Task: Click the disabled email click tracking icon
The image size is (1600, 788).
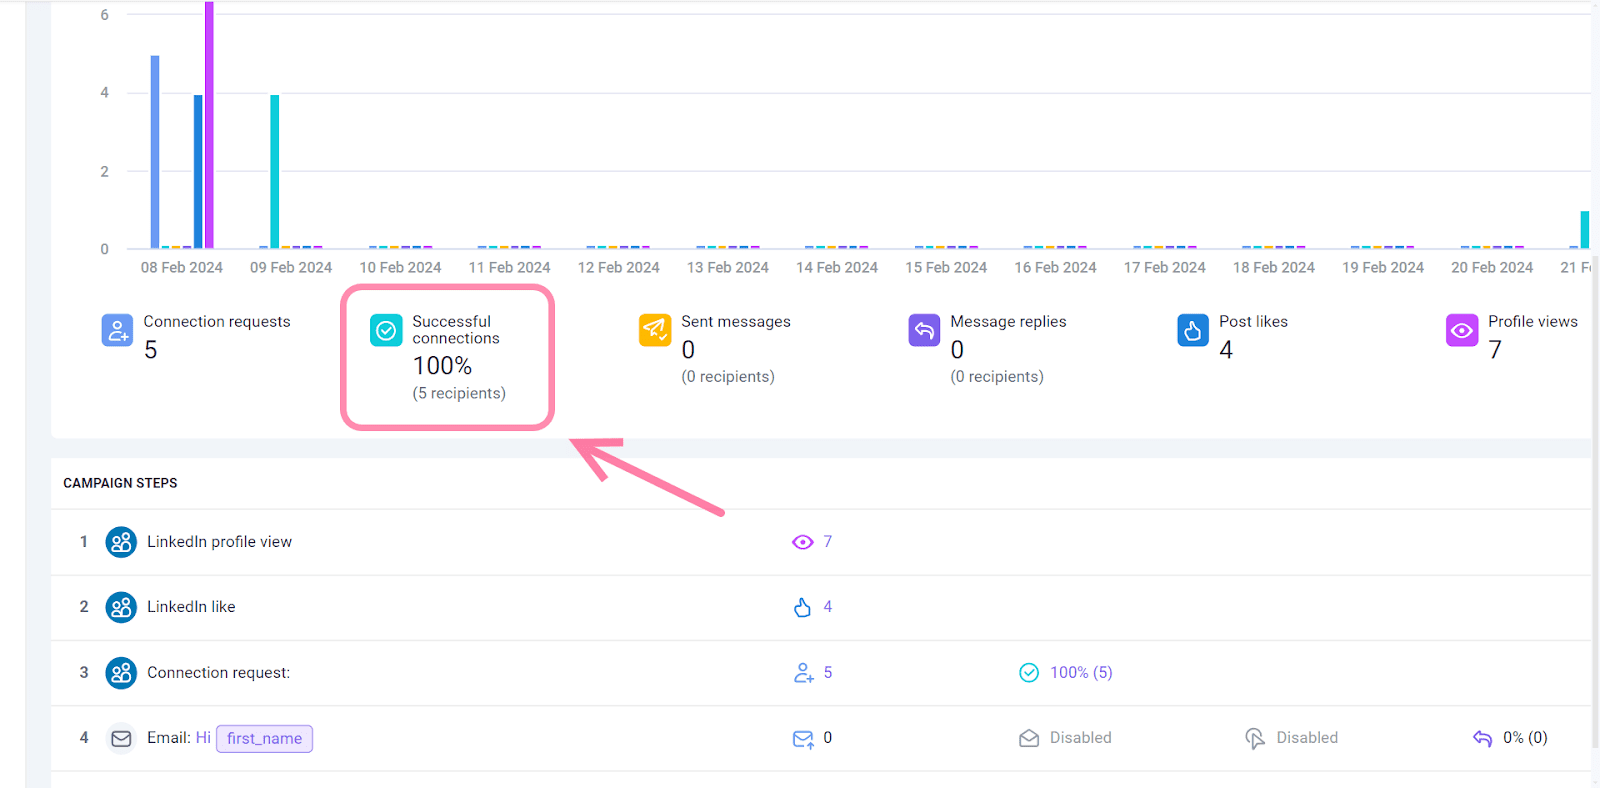Action: (x=1255, y=738)
